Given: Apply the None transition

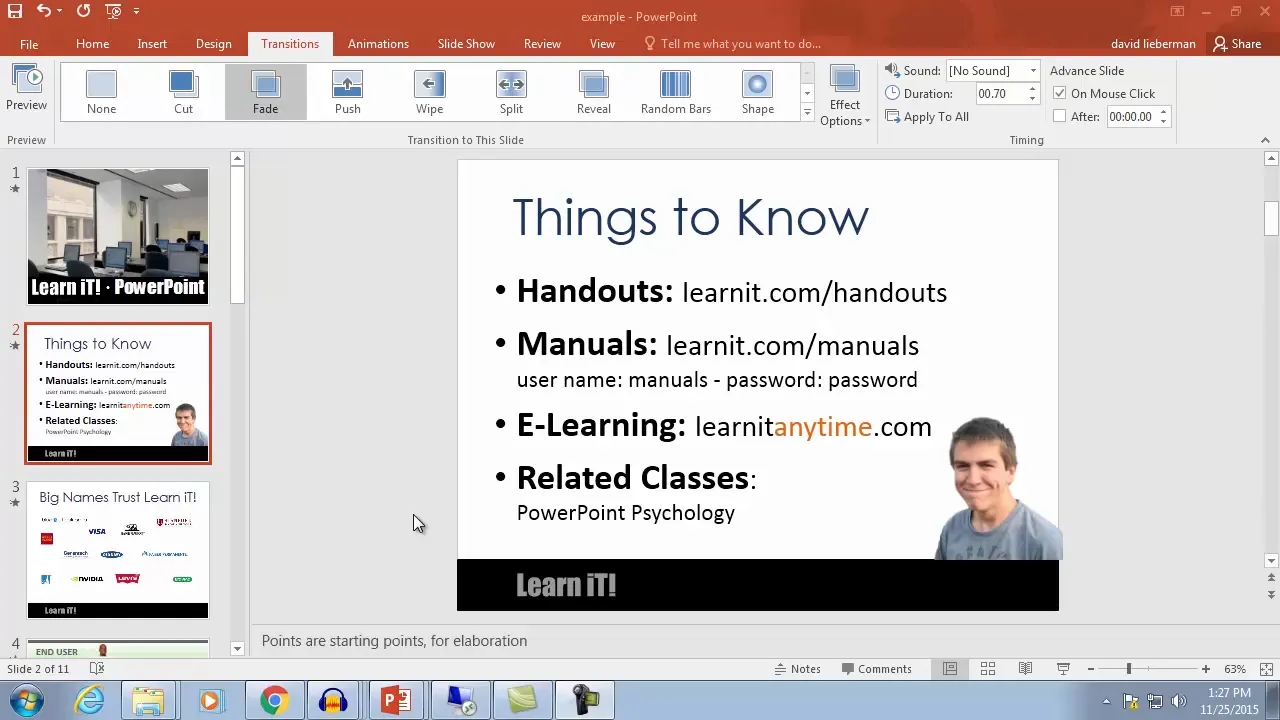Looking at the screenshot, I should (101, 93).
